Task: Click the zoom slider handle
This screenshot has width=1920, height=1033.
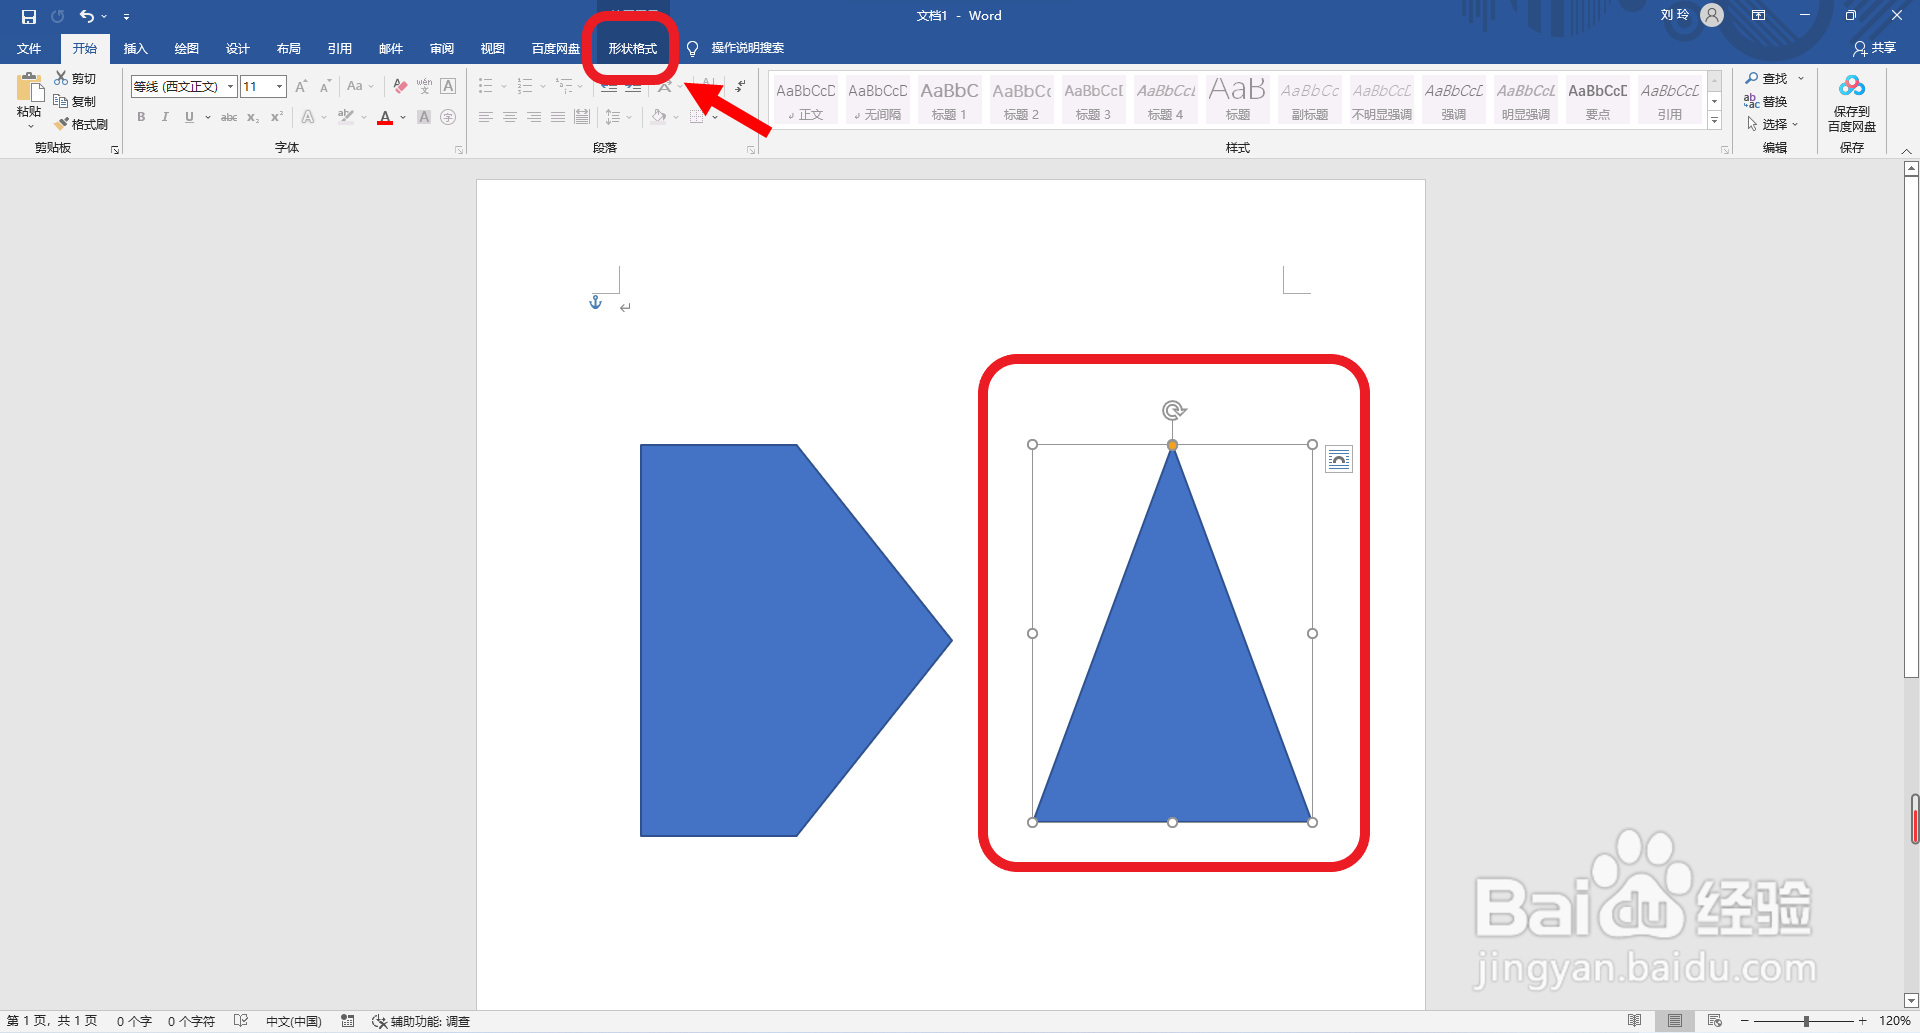Action: click(1806, 1021)
